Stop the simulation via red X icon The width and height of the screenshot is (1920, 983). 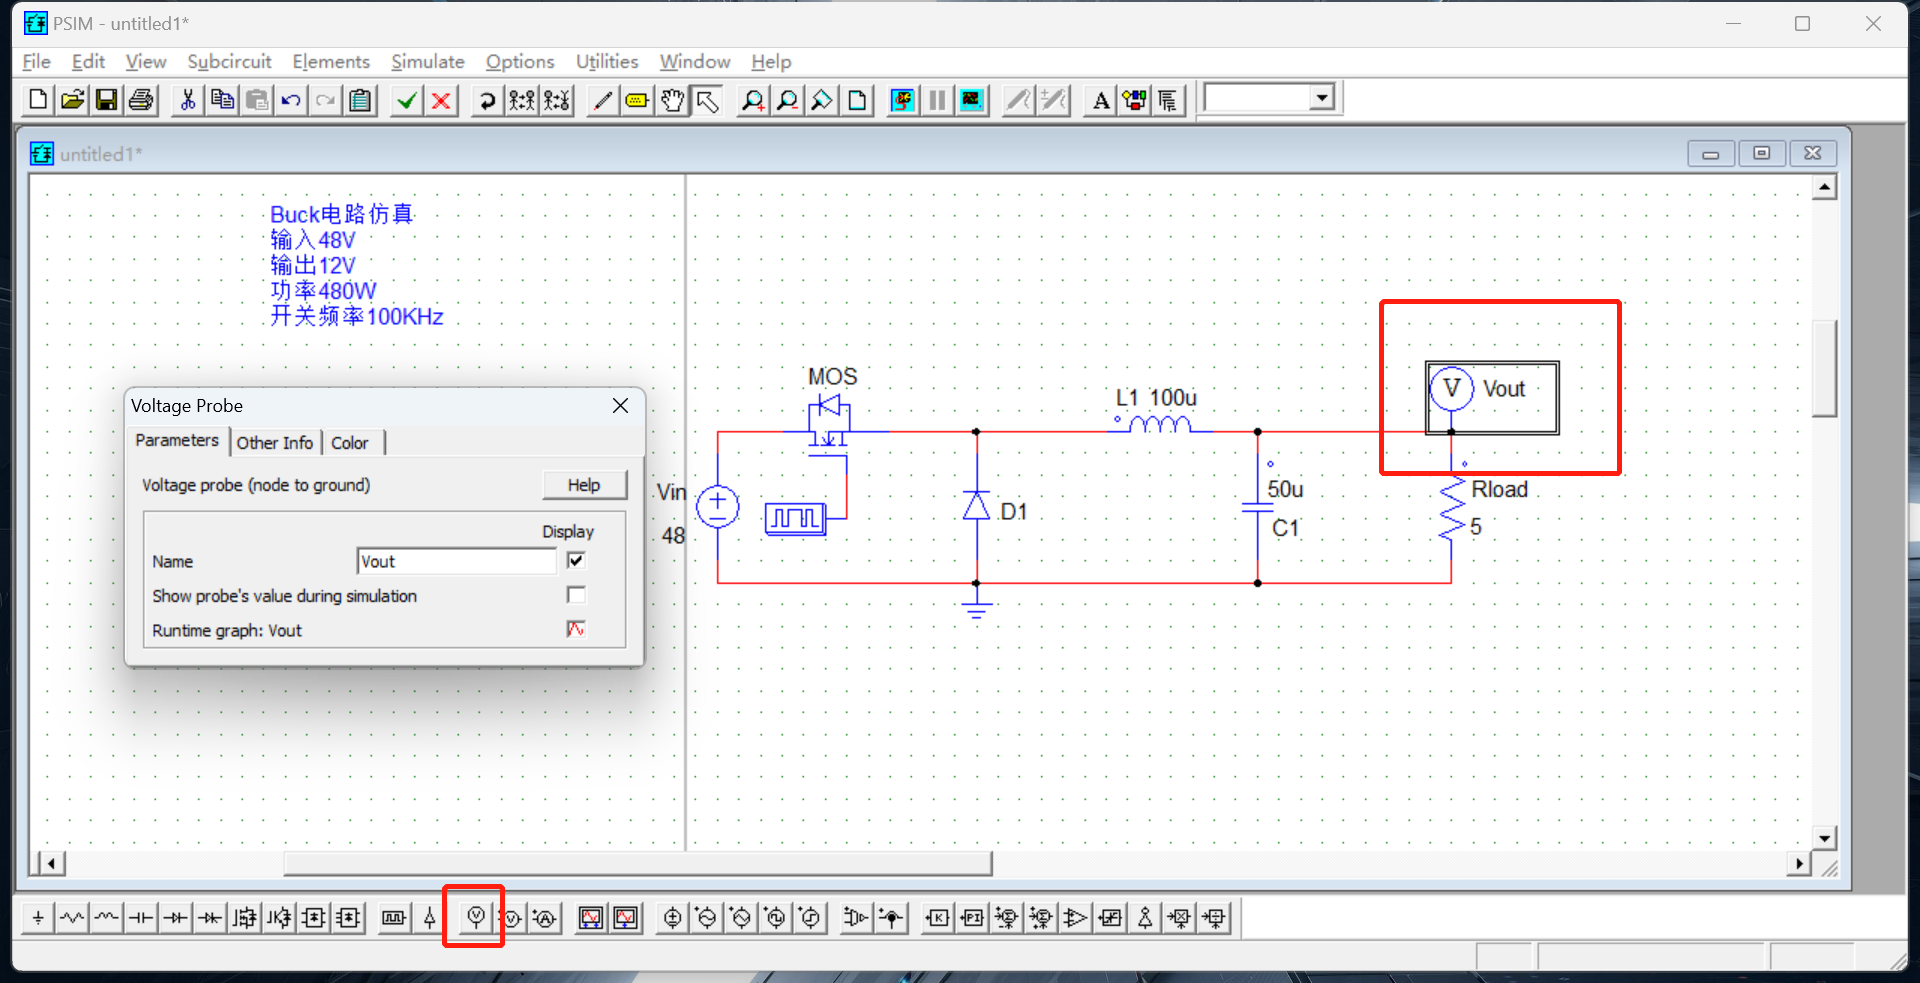(440, 100)
